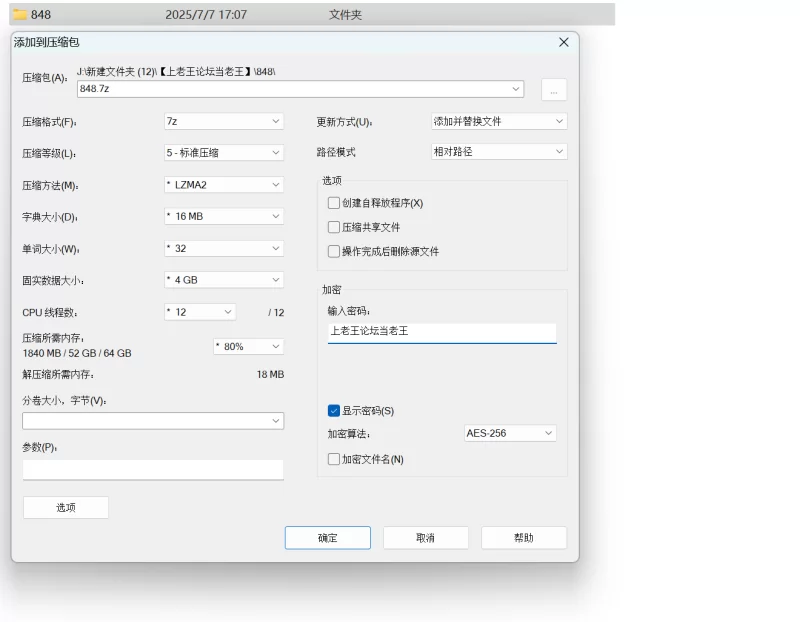Confirm with the 确定 button
Viewport: 800px width, 622px height.
point(328,538)
